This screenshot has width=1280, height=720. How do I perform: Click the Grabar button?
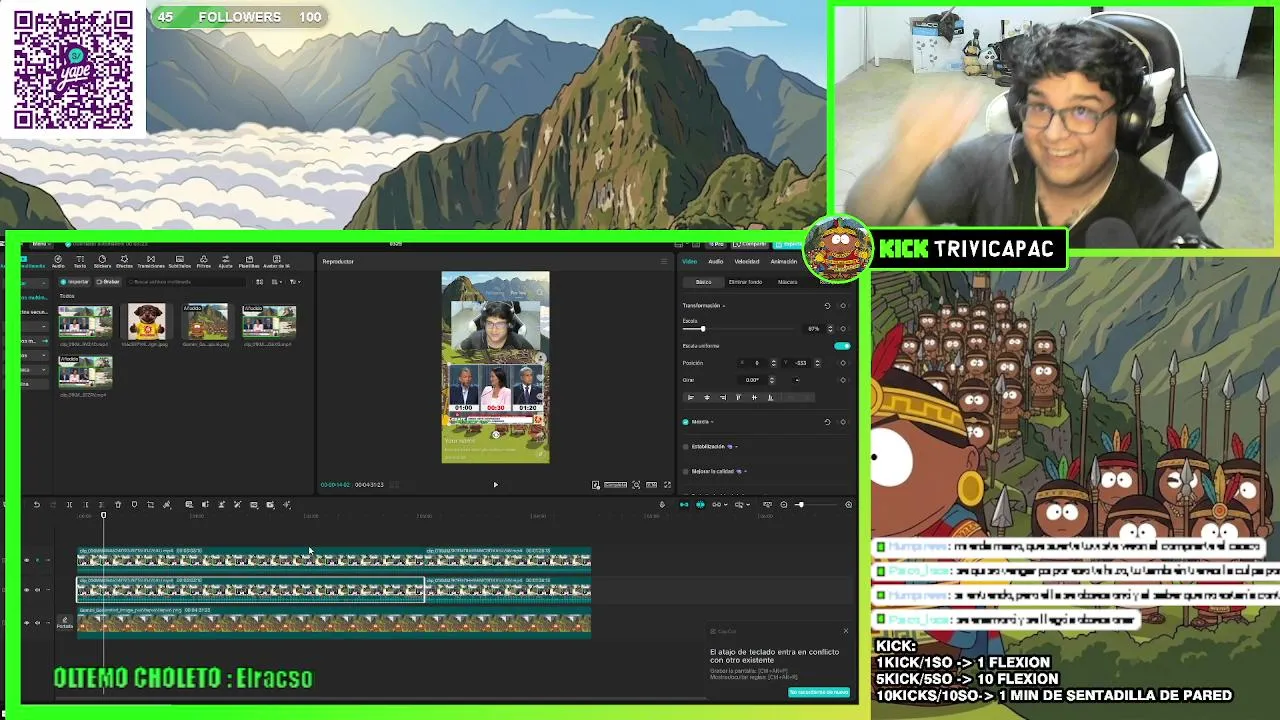click(108, 282)
